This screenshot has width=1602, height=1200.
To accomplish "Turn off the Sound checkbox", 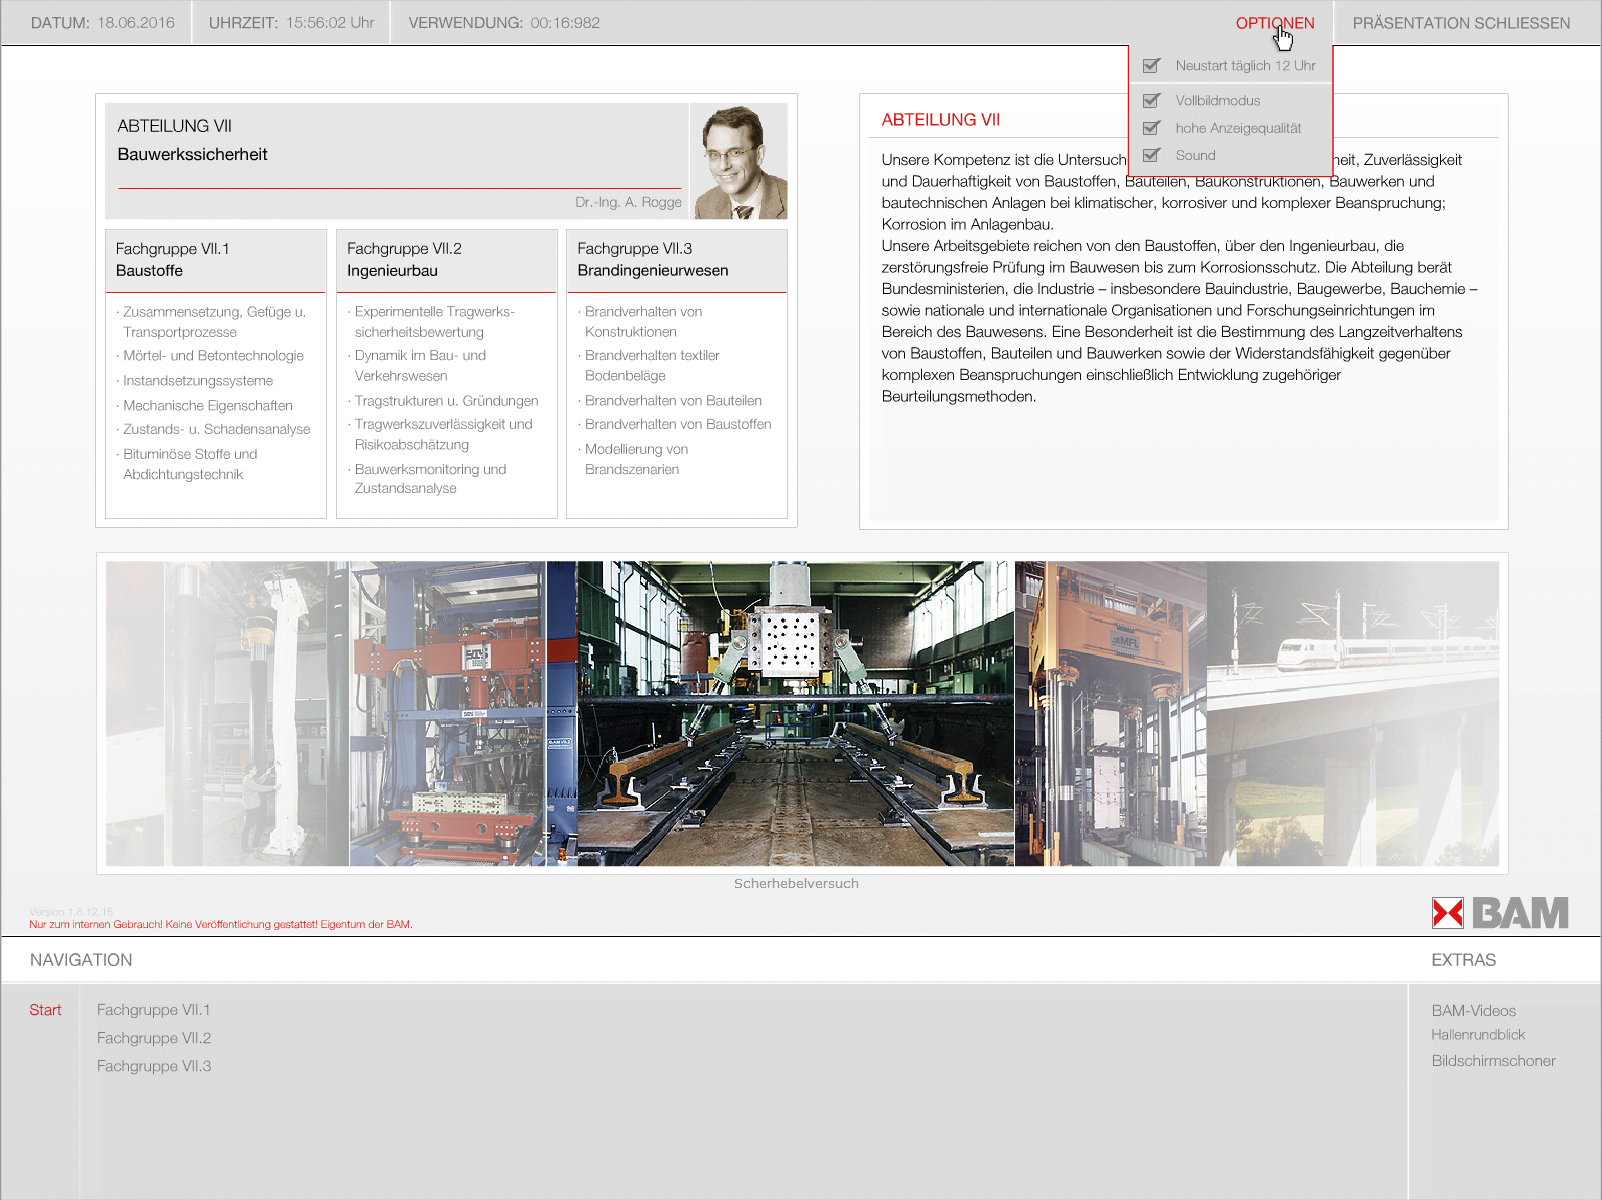I will tap(1152, 155).
